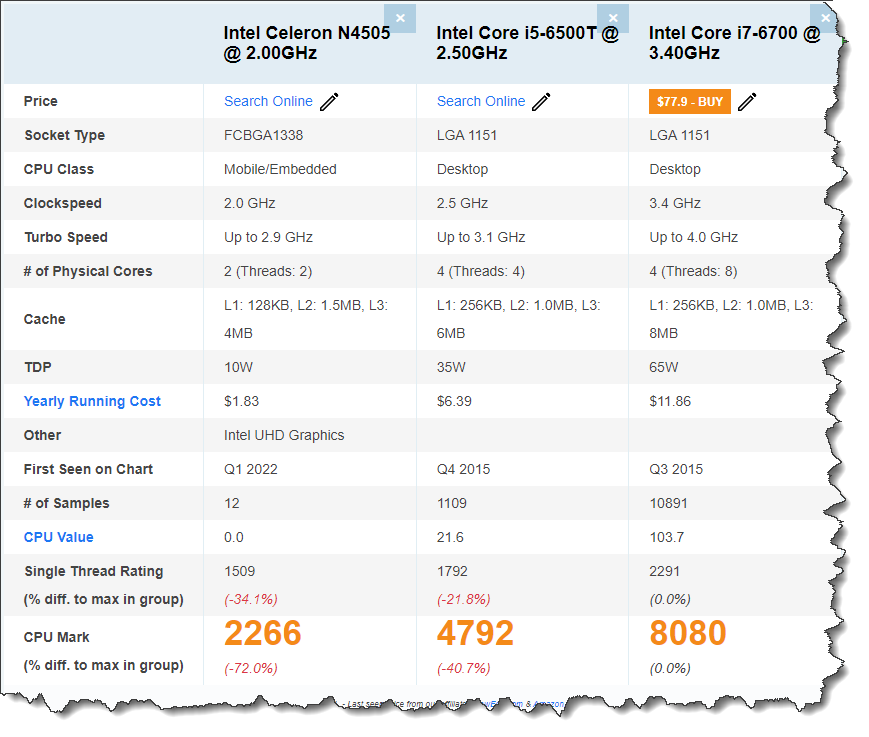
Task: Click the 10891 samples count
Action: coord(668,503)
